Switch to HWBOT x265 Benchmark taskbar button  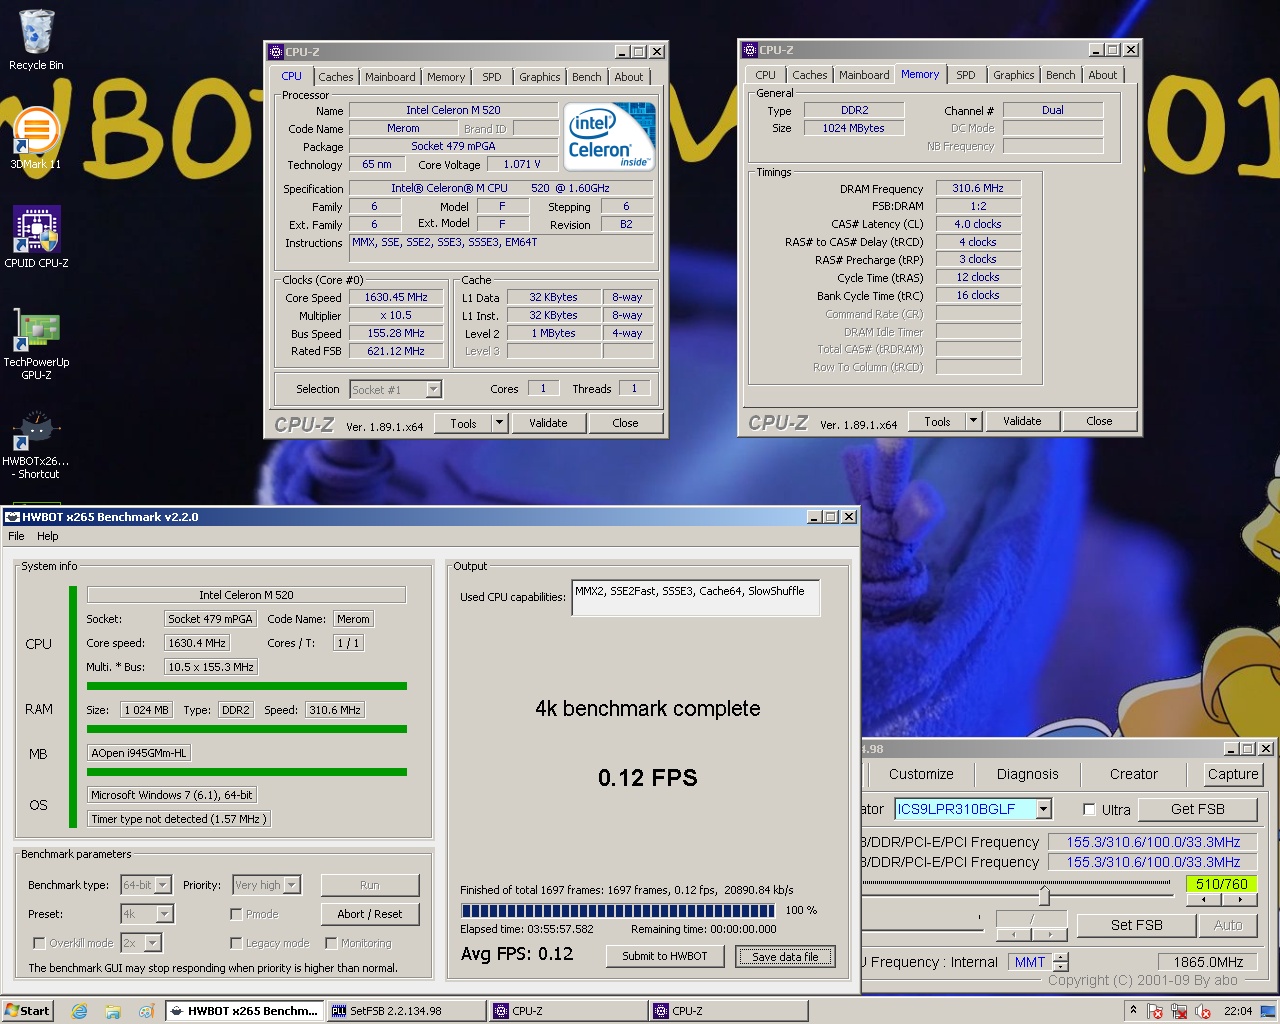point(243,1011)
